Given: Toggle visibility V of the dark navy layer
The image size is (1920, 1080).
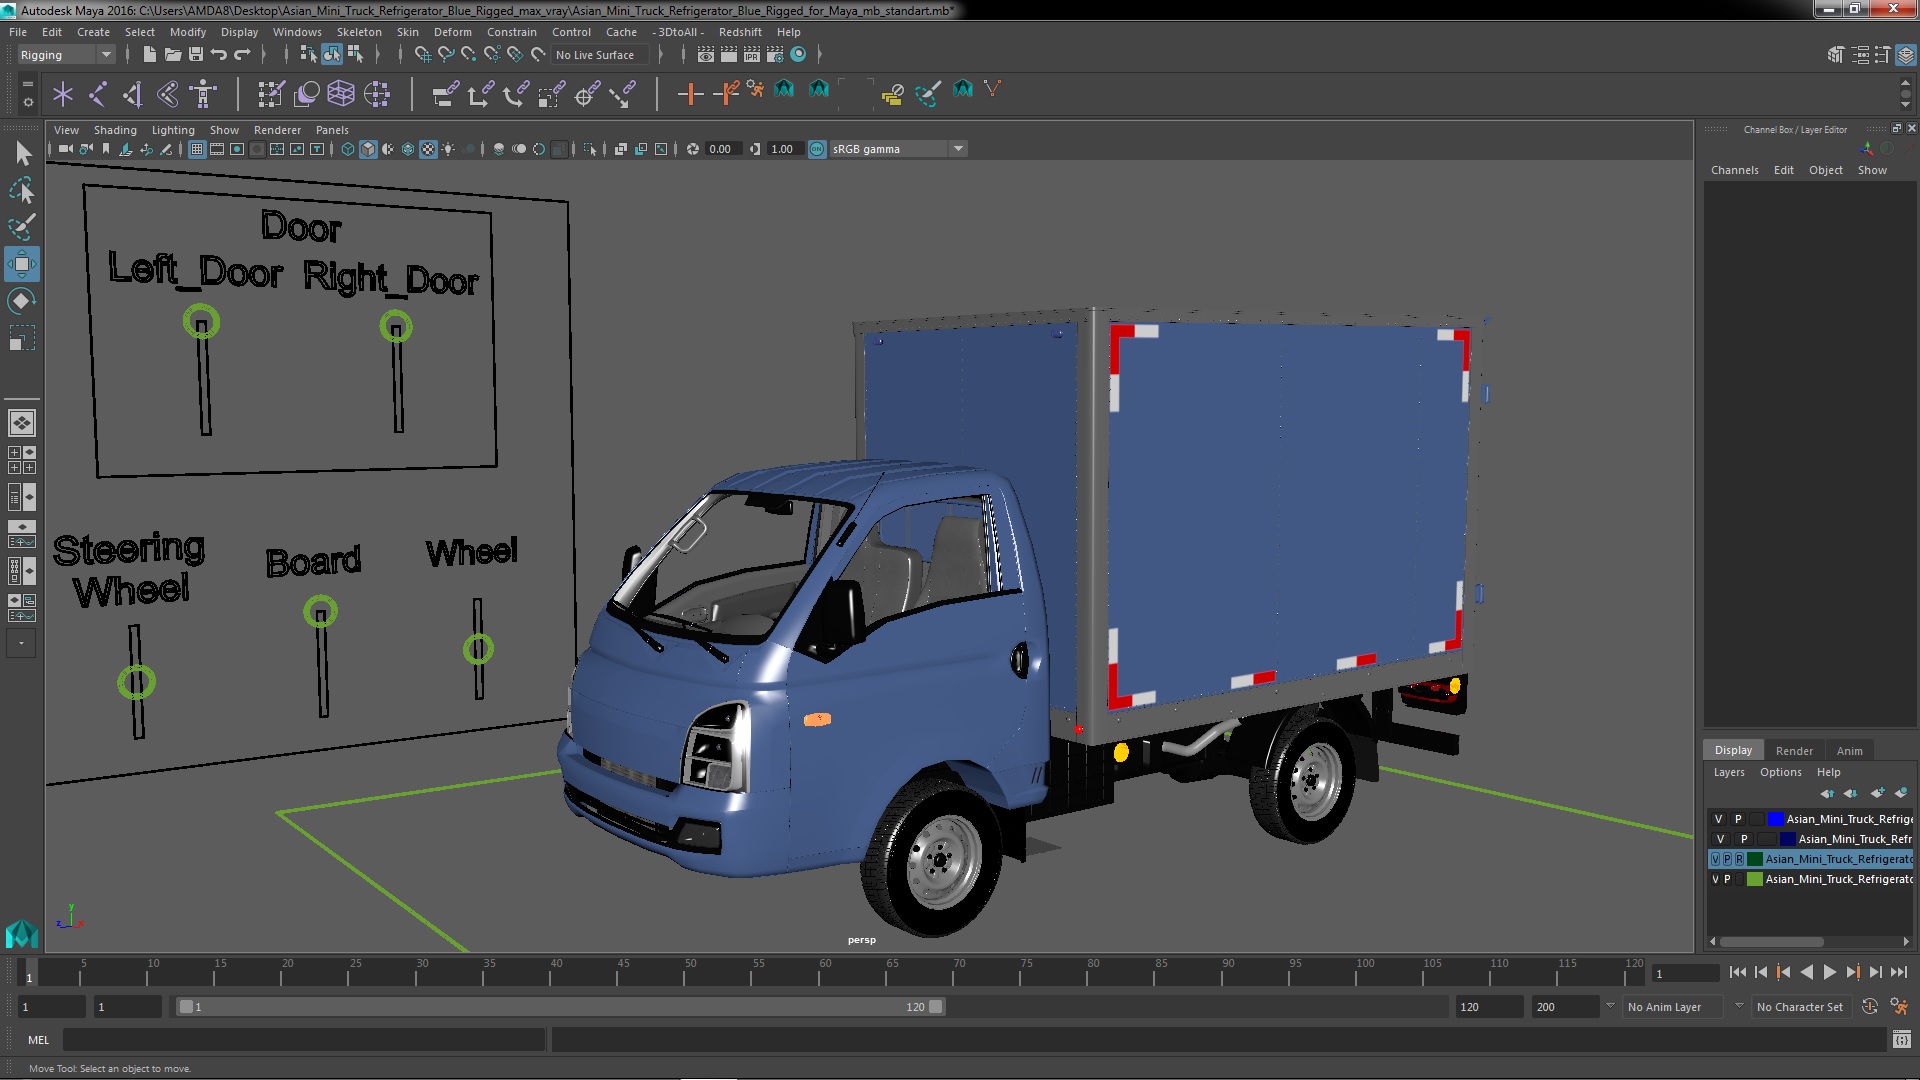Looking at the screenshot, I should (x=1721, y=839).
